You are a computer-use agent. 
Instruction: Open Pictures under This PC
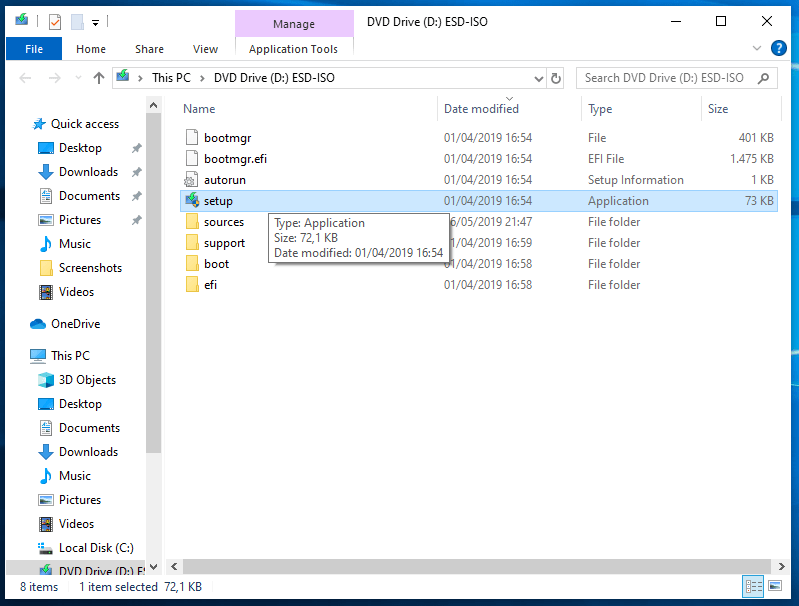tap(80, 499)
